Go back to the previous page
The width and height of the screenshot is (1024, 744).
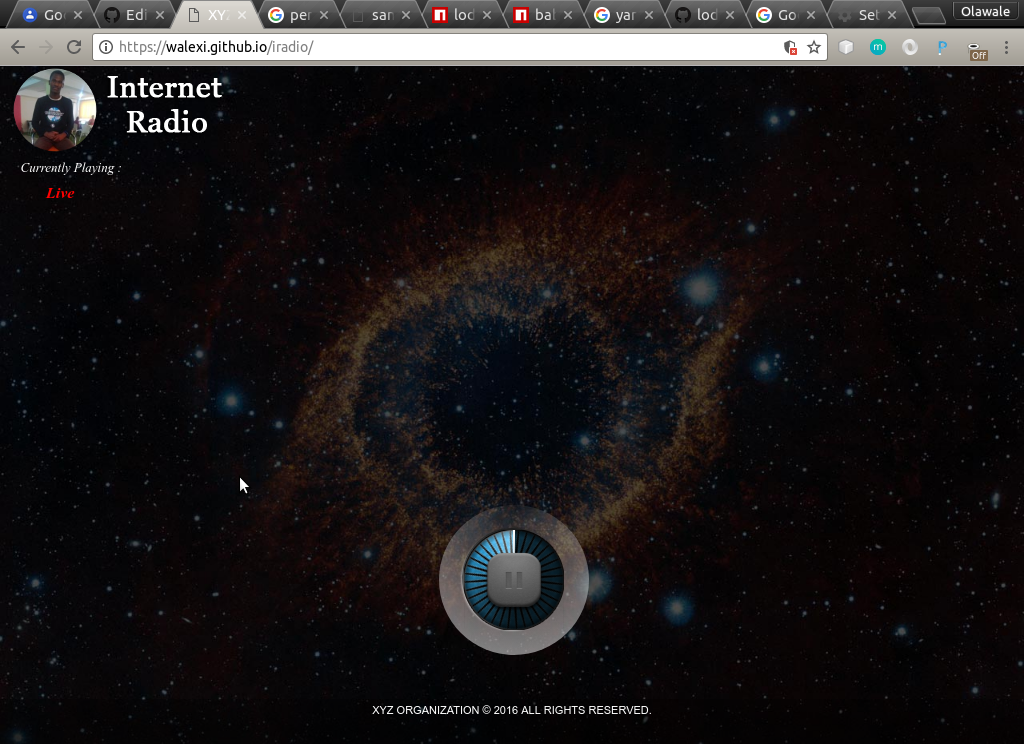coord(18,47)
